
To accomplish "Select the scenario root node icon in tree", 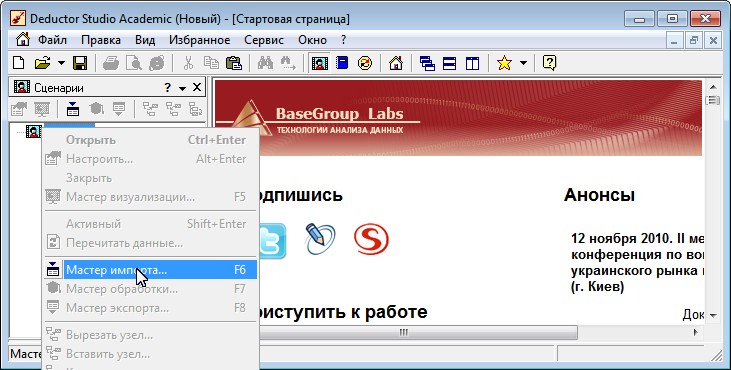I will (34, 132).
